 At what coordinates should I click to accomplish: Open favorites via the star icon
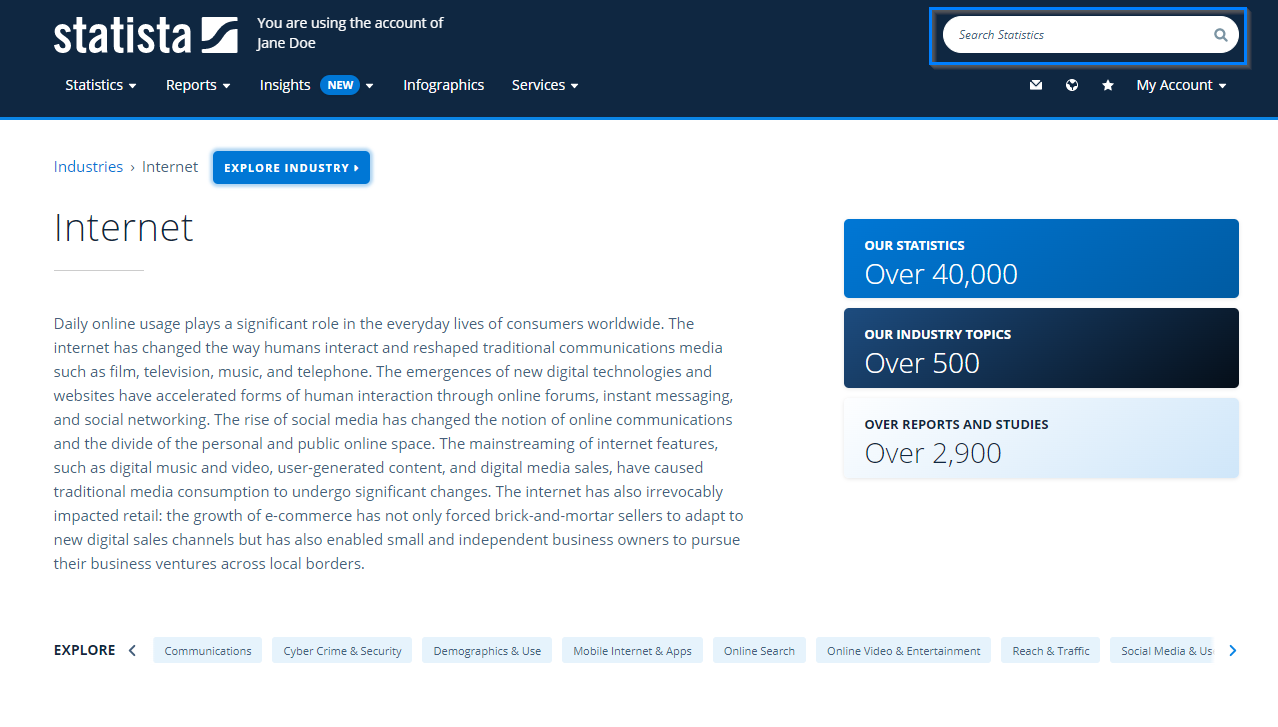tap(1108, 85)
